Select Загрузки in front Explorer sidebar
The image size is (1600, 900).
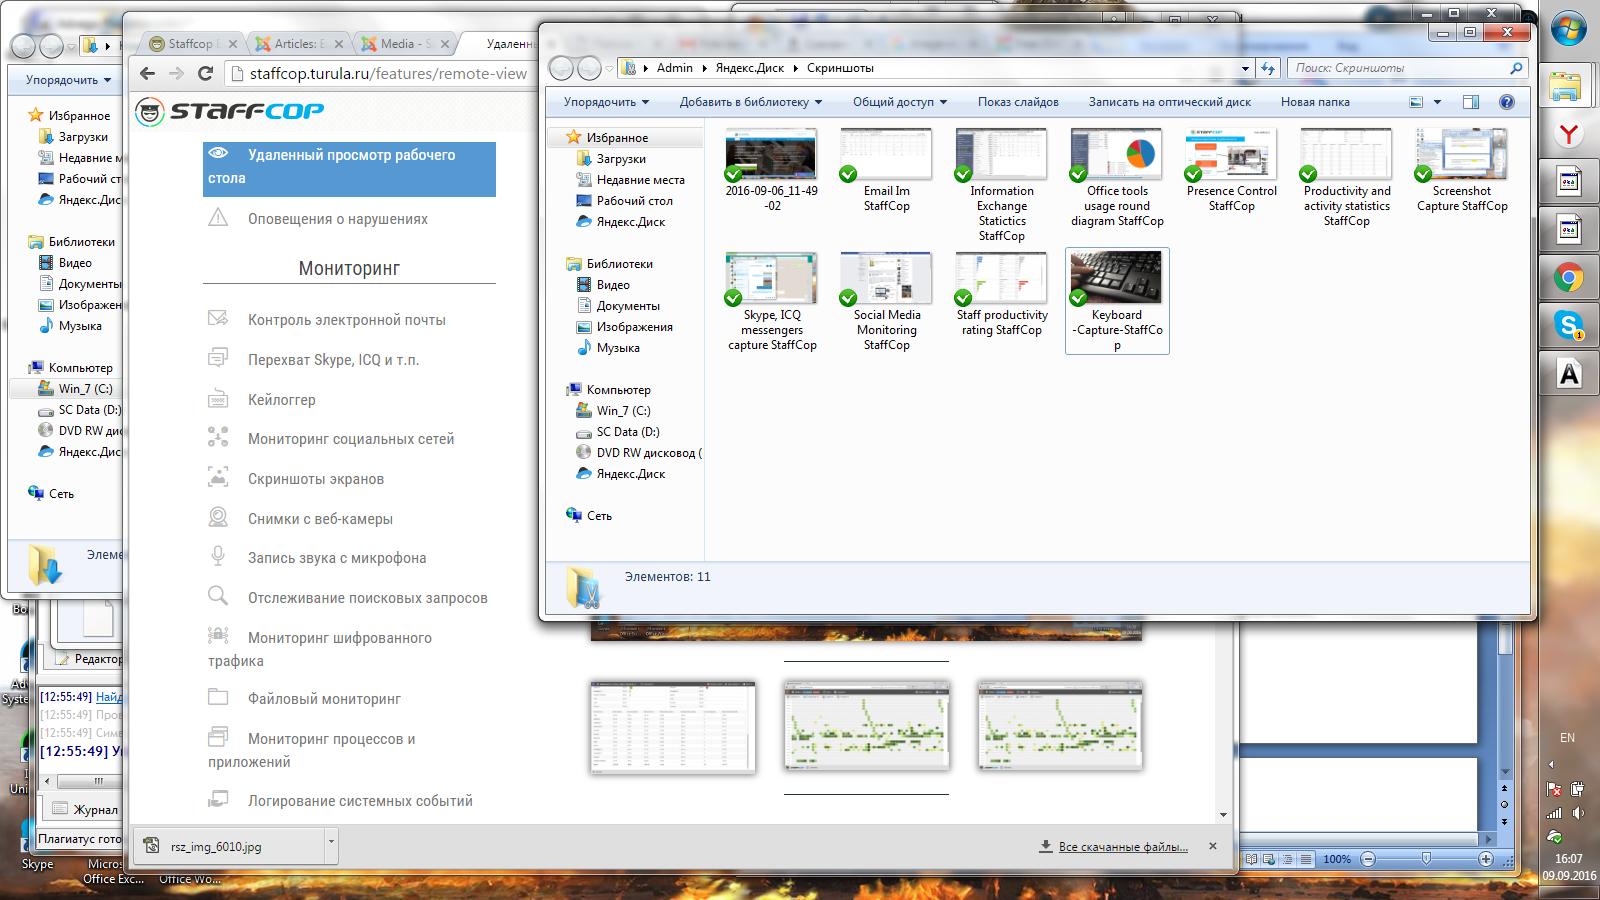point(621,159)
